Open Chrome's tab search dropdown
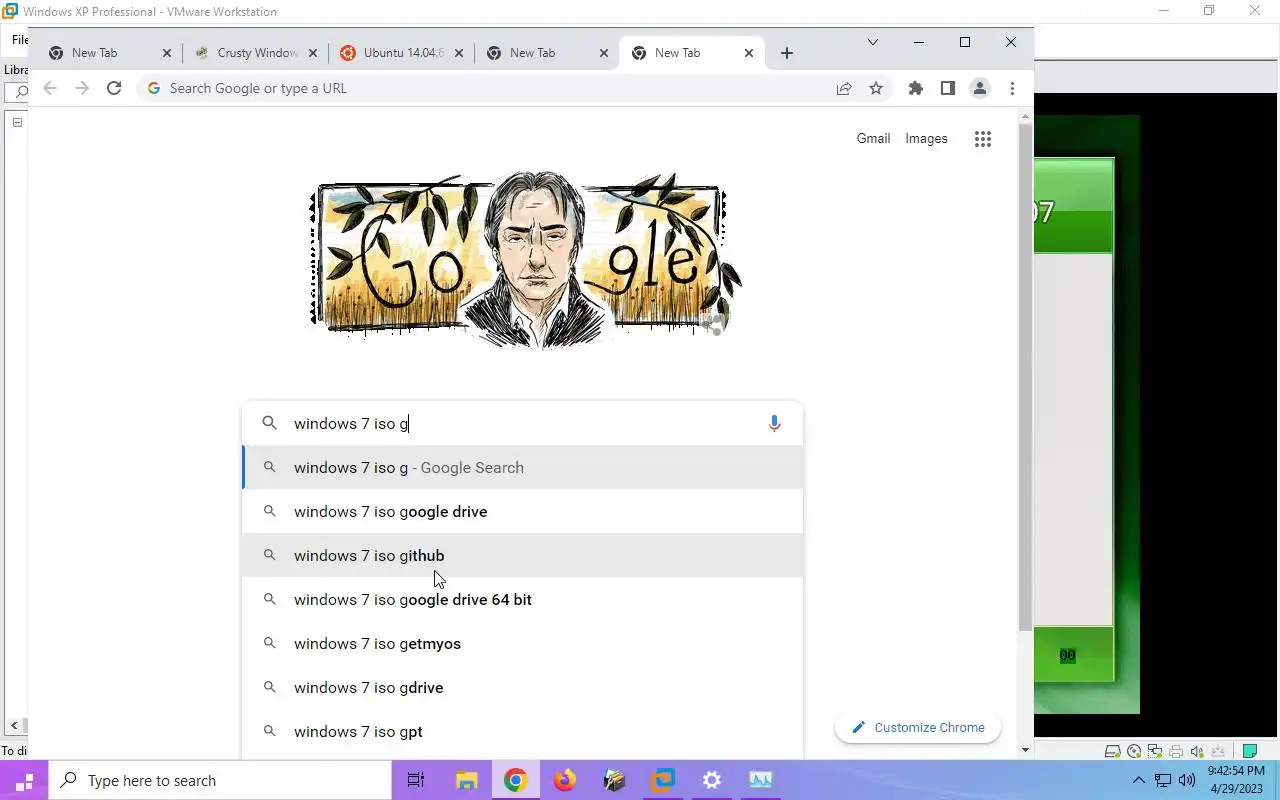The image size is (1280, 800). coord(872,42)
